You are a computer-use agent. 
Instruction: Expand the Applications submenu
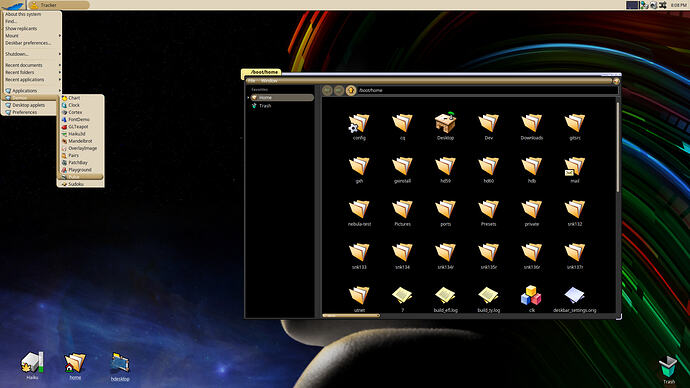[32, 91]
